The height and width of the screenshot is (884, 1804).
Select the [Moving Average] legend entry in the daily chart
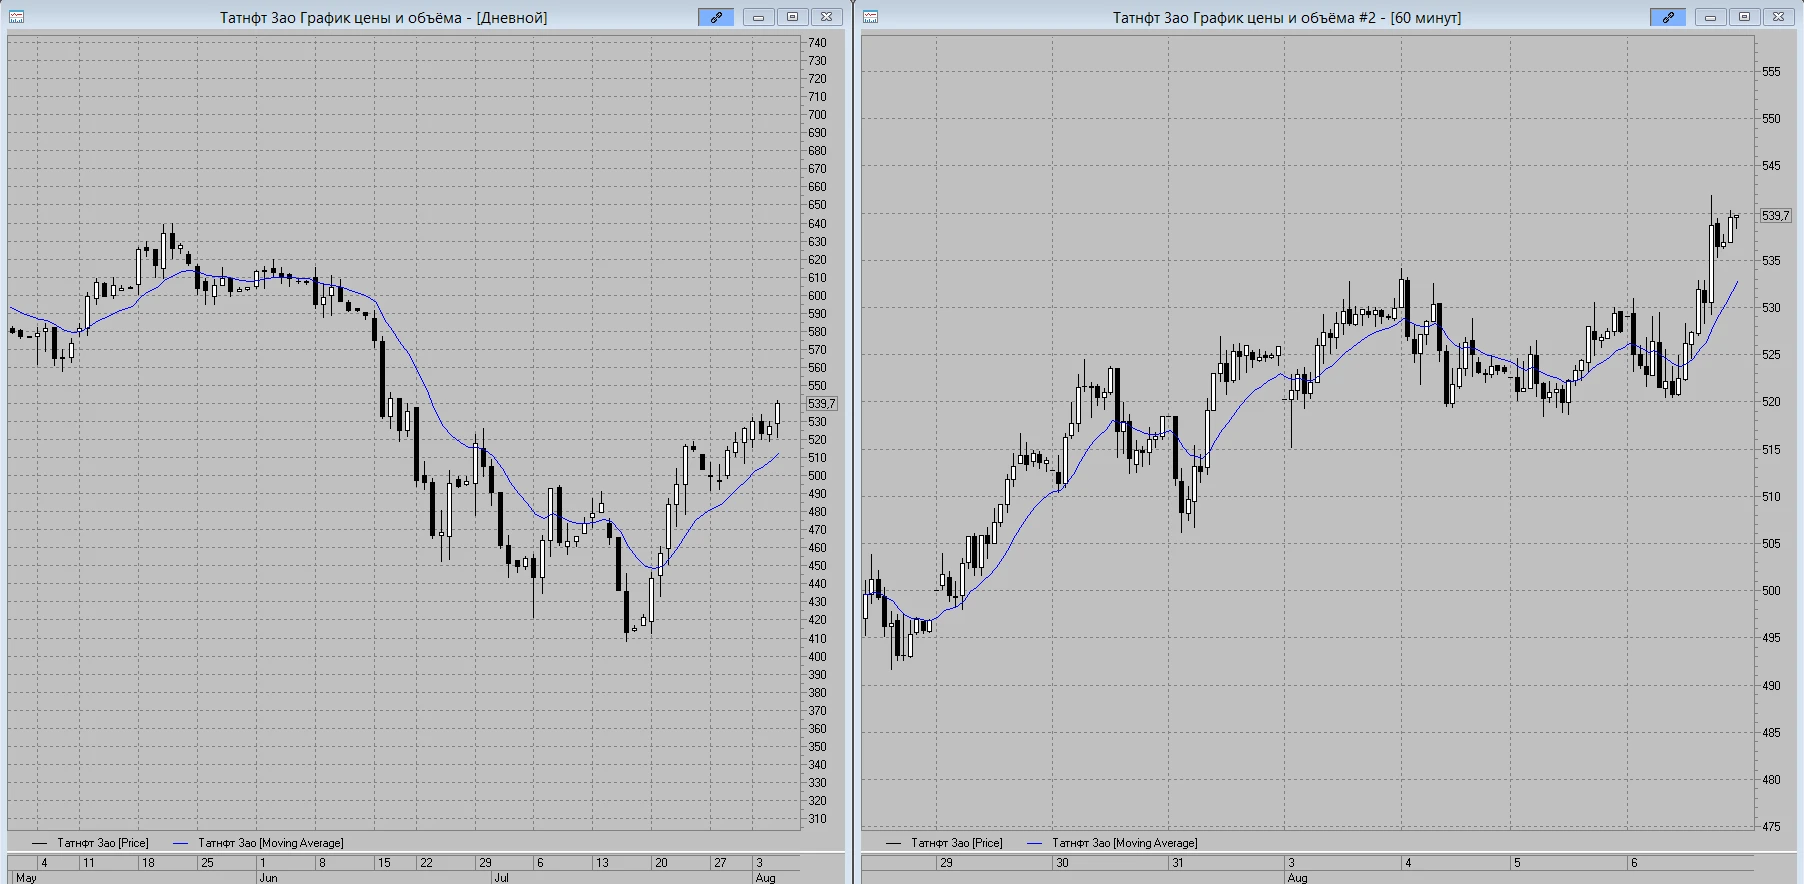tap(259, 843)
